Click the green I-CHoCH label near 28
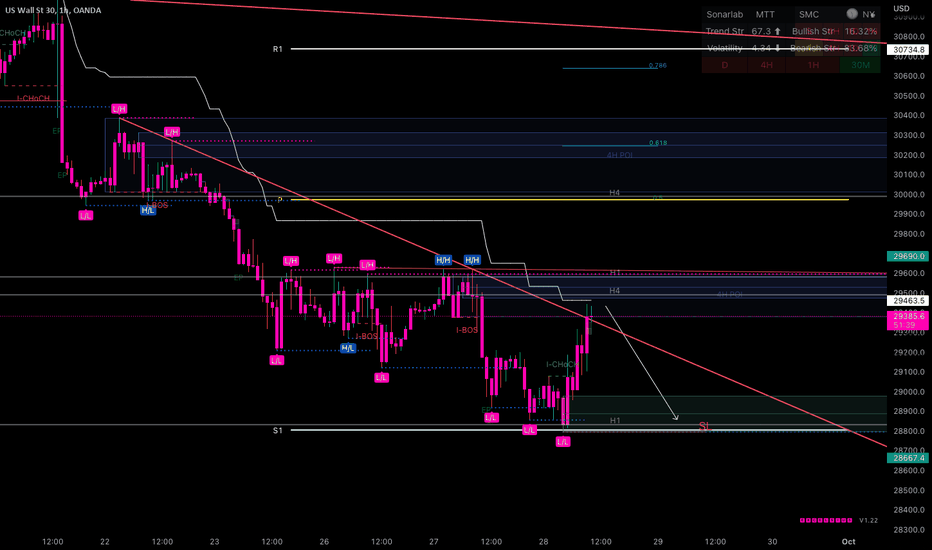The image size is (932, 550). point(561,364)
